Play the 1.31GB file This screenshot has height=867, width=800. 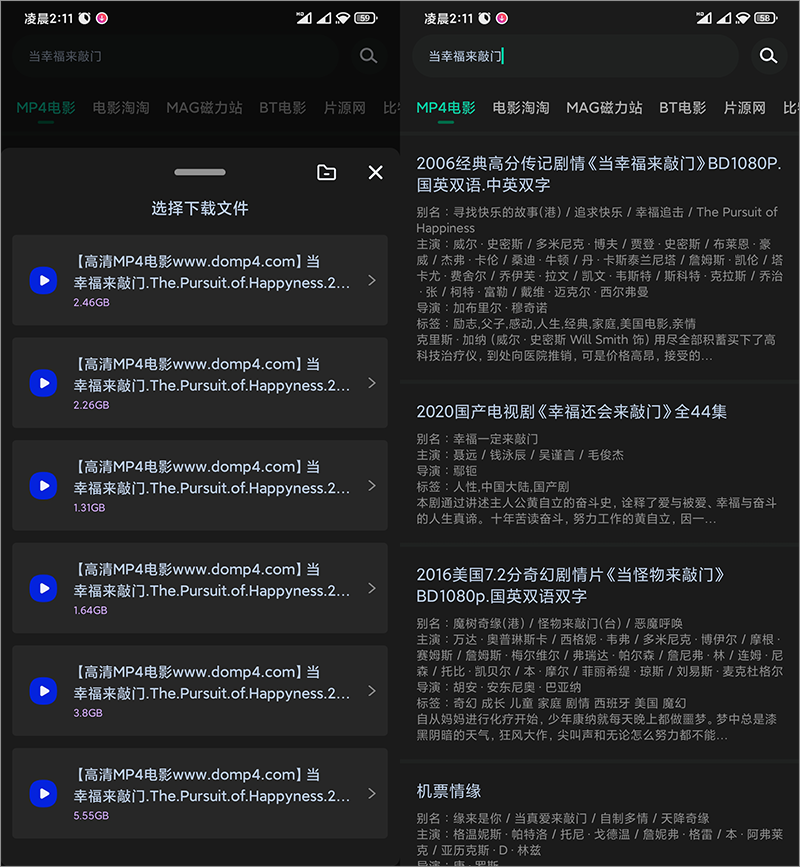43,485
